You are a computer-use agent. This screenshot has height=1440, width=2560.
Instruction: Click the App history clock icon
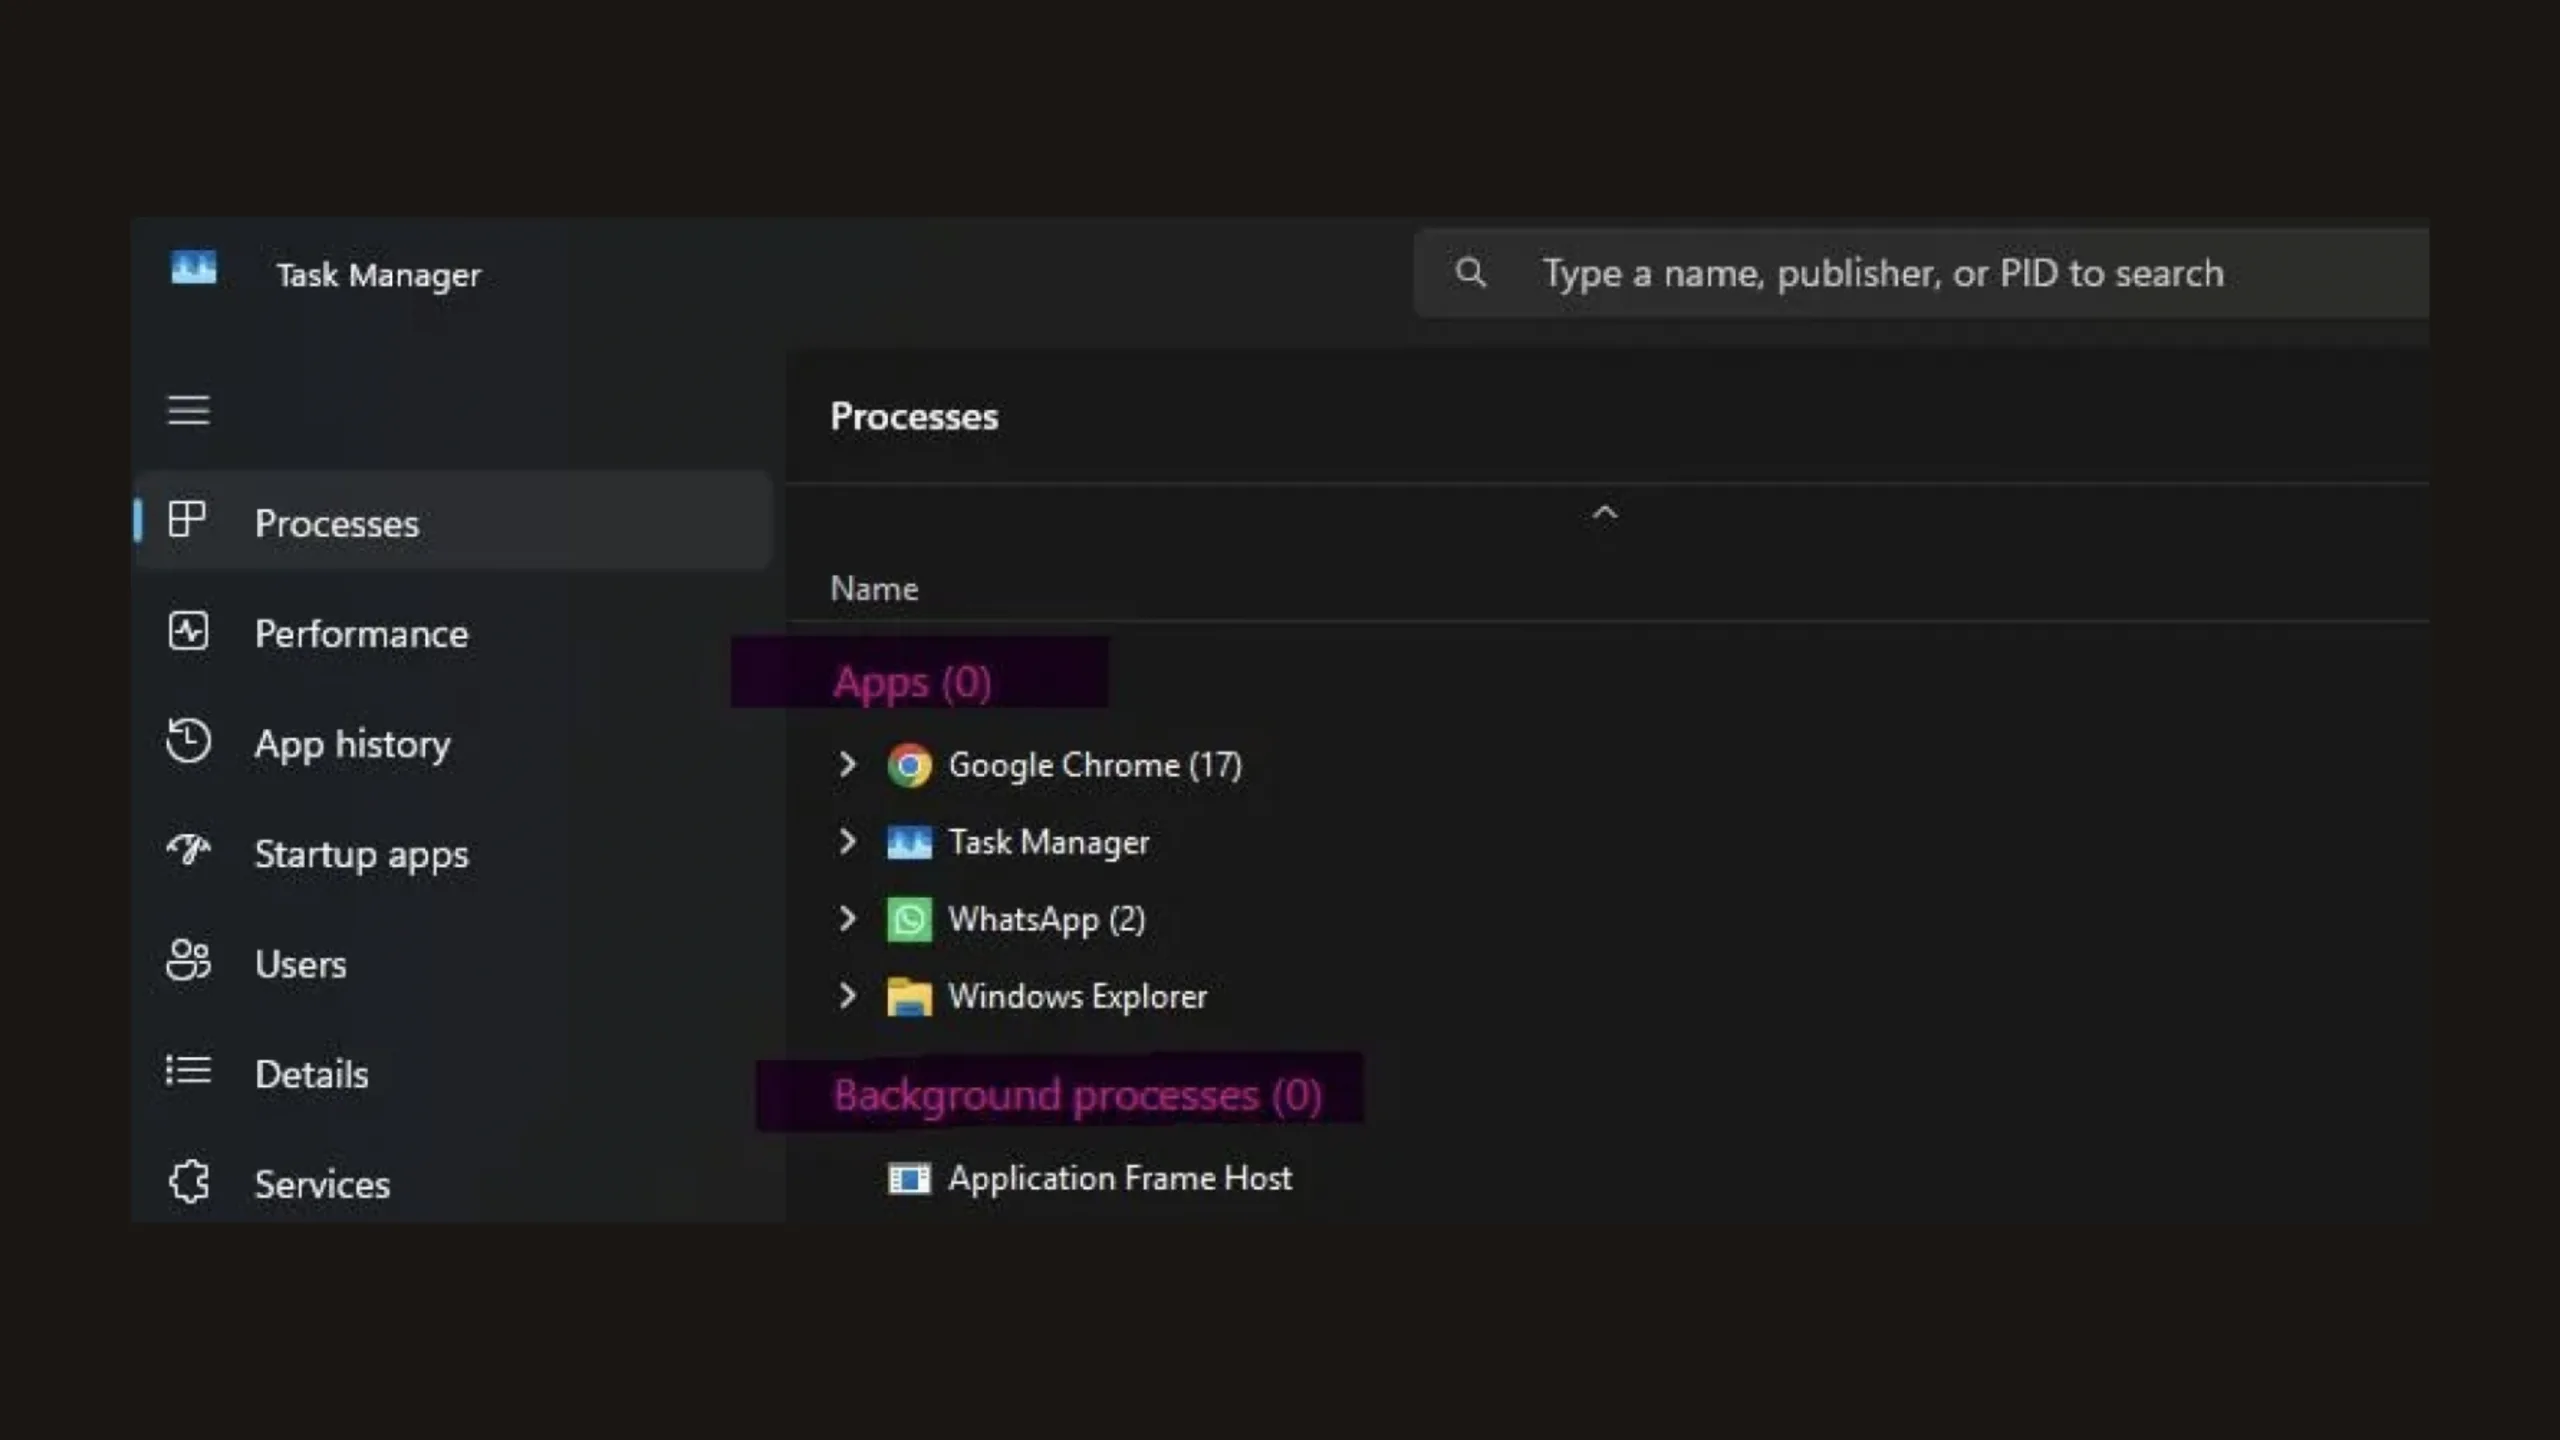pos(188,741)
